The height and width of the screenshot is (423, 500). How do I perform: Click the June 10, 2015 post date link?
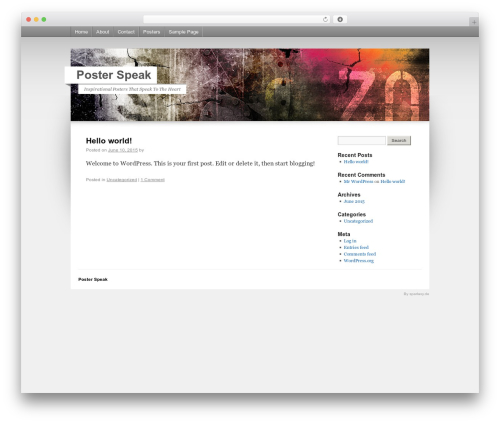click(x=123, y=150)
